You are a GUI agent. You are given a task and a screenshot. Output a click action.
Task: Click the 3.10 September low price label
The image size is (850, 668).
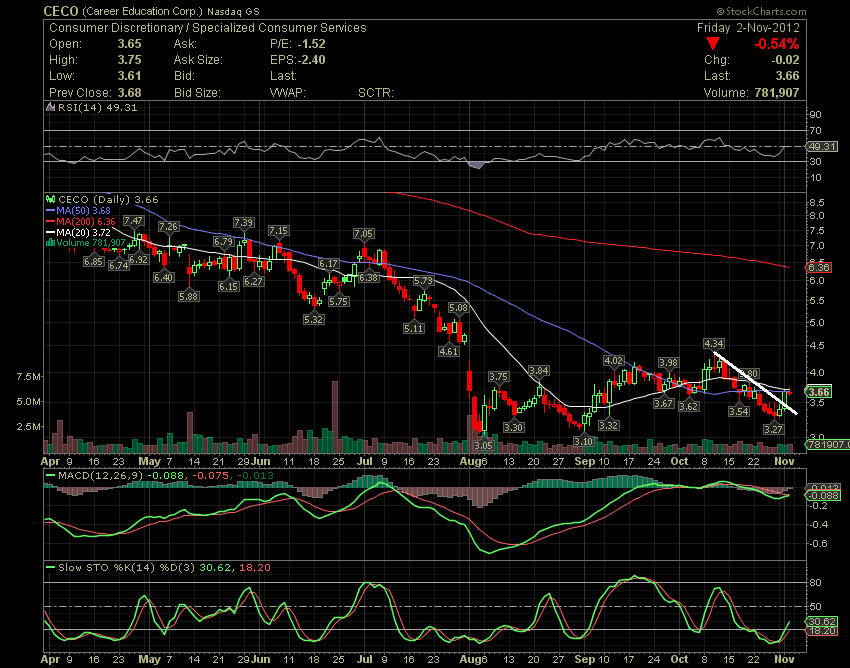(583, 441)
